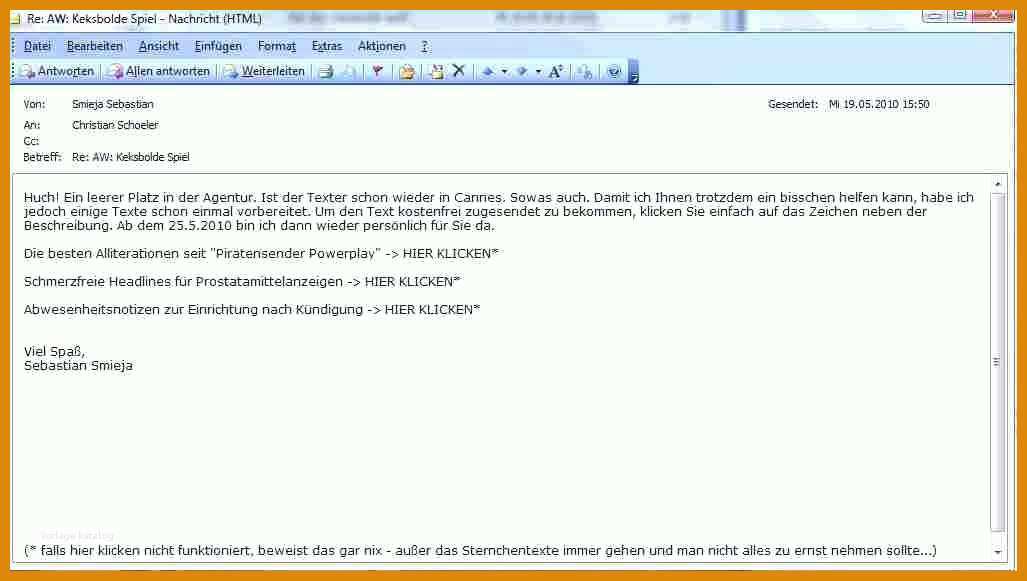Click the subject Re: AW: Keksbolde Spiel
Viewport: 1027px width, 581px height.
[131, 157]
